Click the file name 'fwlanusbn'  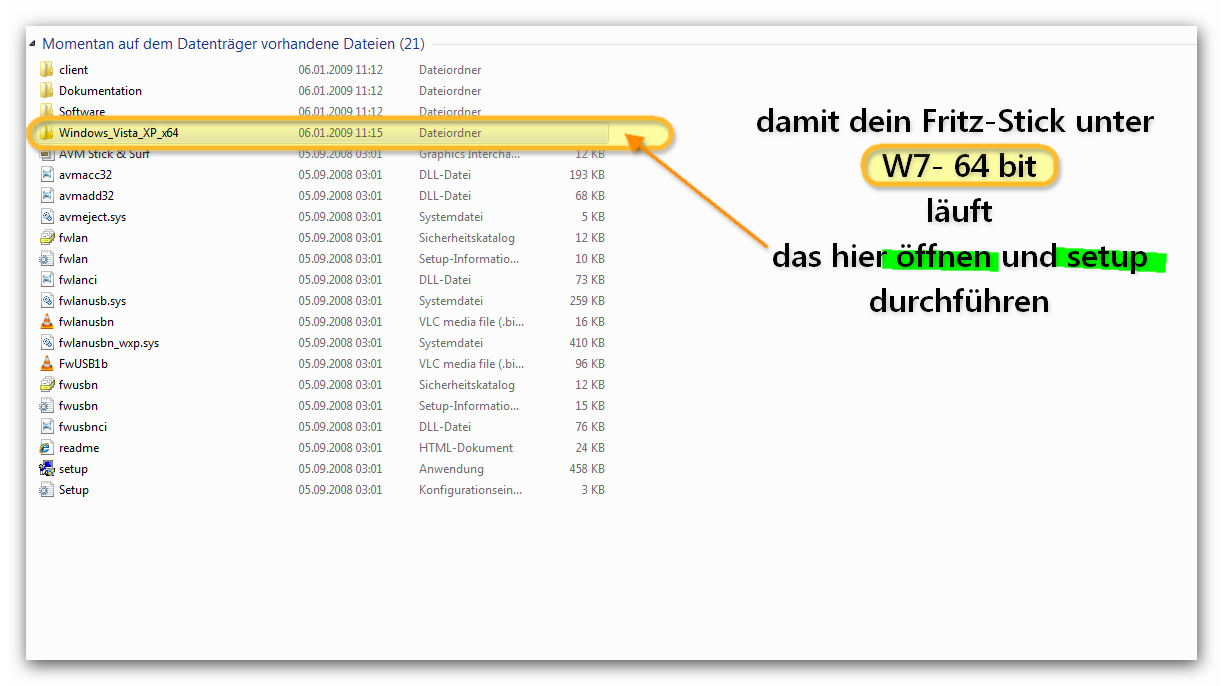pyautogui.click(x=86, y=322)
